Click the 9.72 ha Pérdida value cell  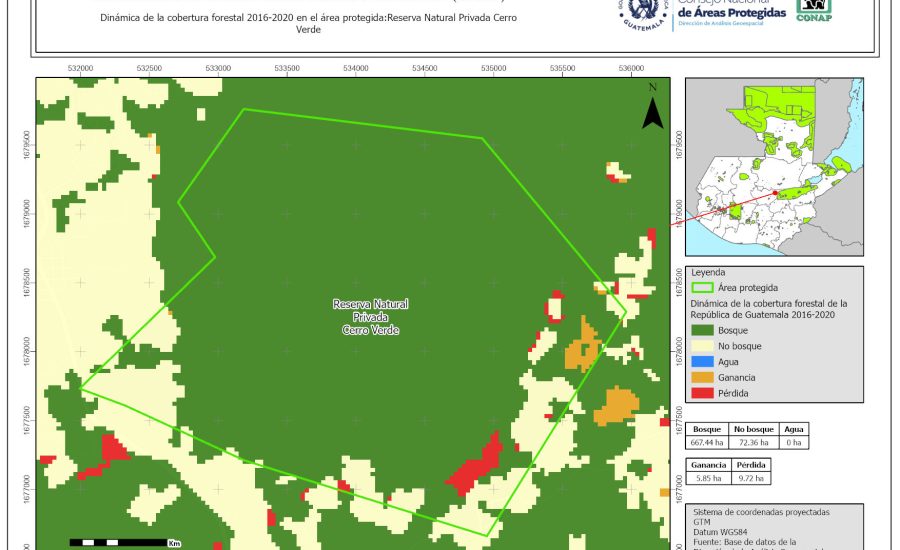pyautogui.click(x=751, y=480)
